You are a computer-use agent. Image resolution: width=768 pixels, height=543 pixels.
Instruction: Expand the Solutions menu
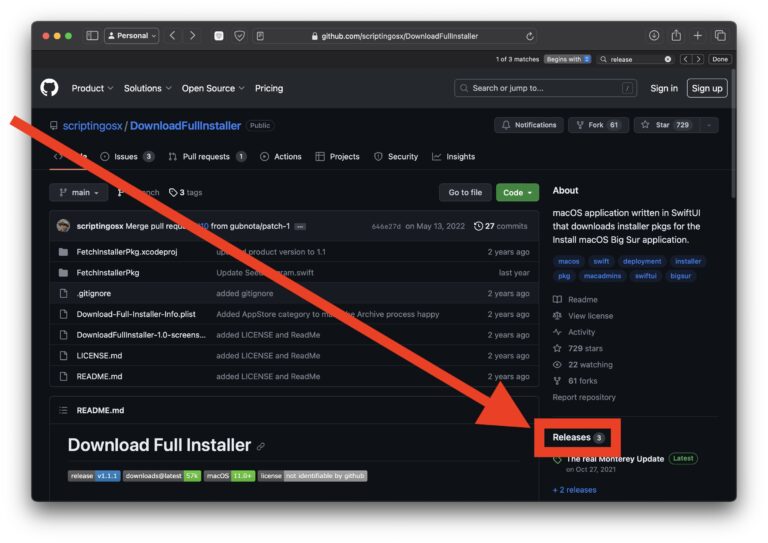[147, 89]
